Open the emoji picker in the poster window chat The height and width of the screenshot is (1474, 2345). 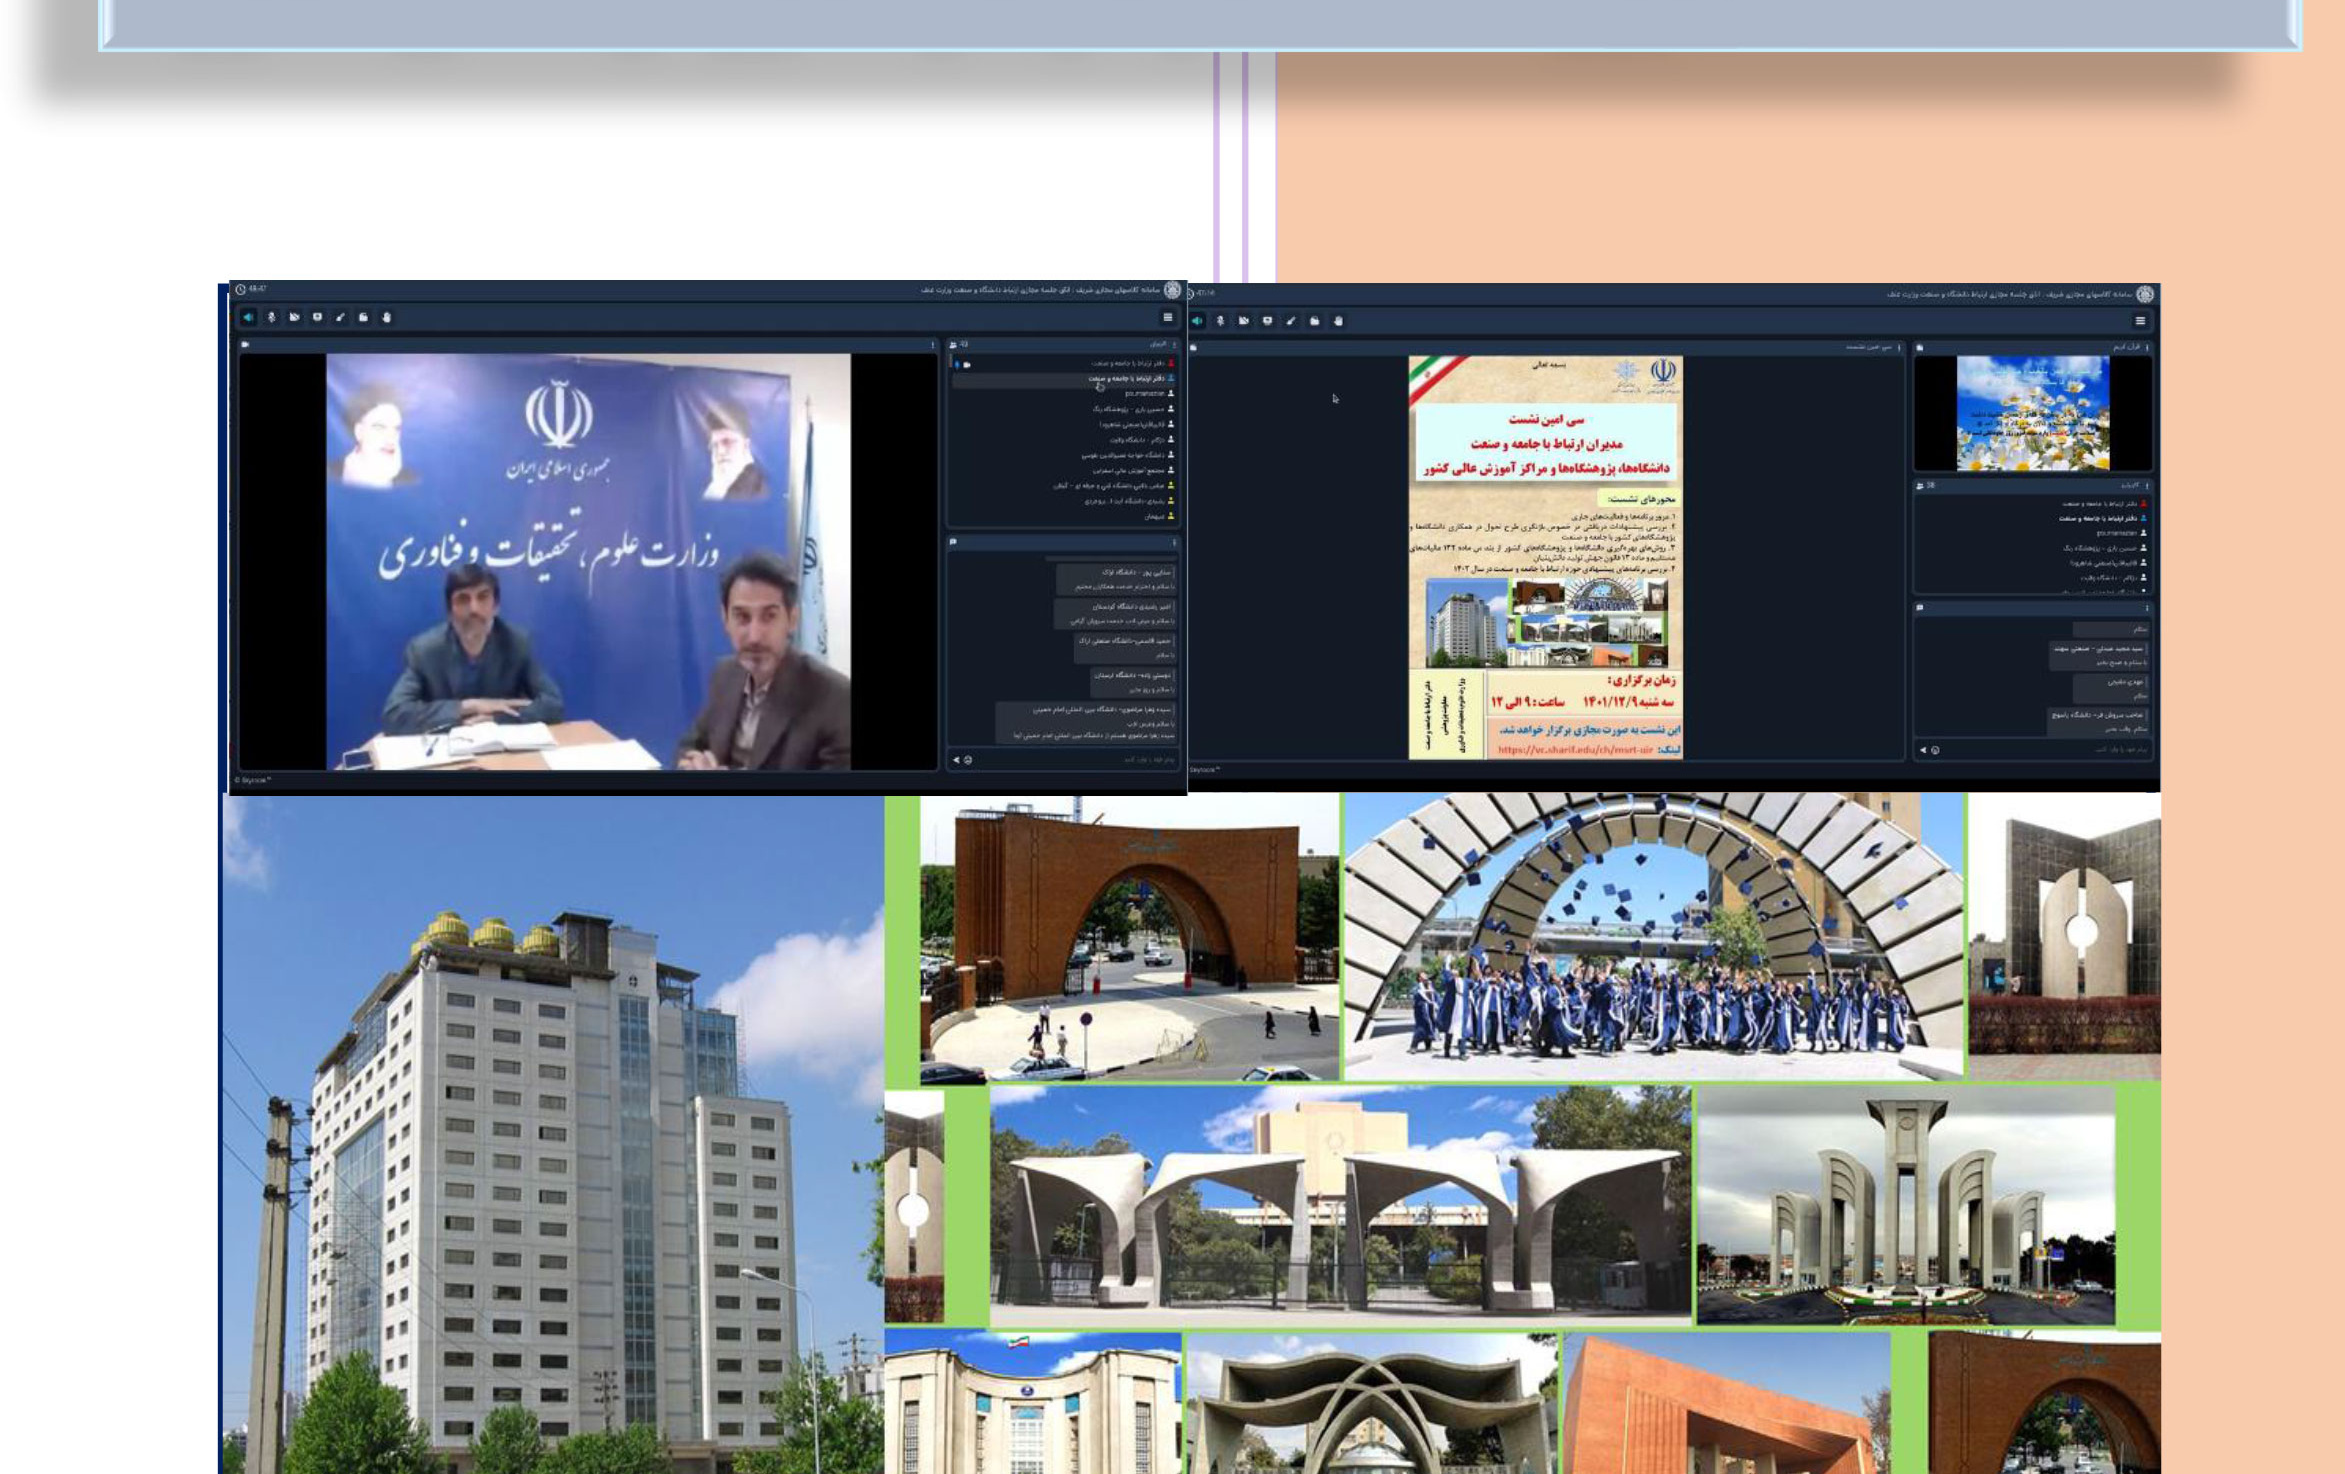click(1935, 750)
